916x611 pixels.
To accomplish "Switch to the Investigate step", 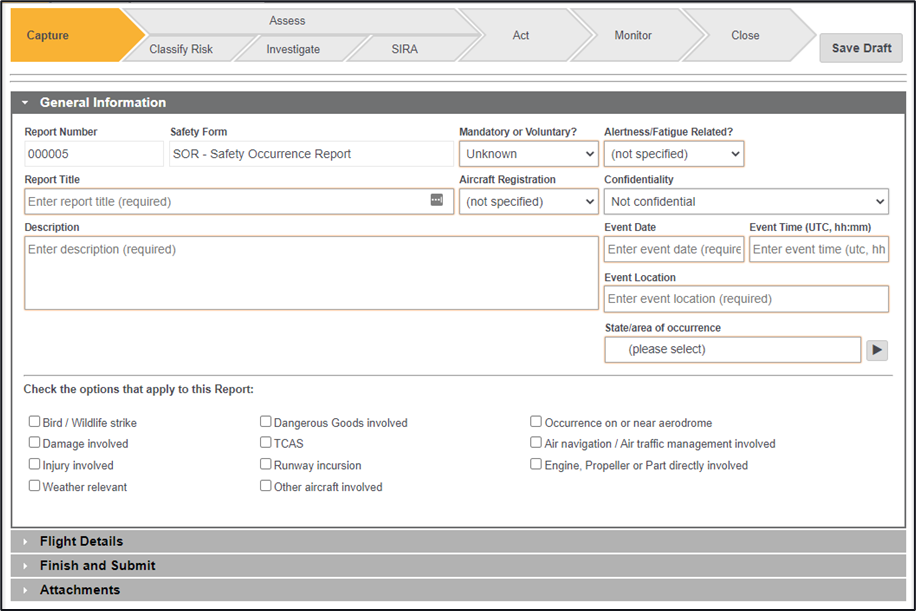I will tap(293, 49).
